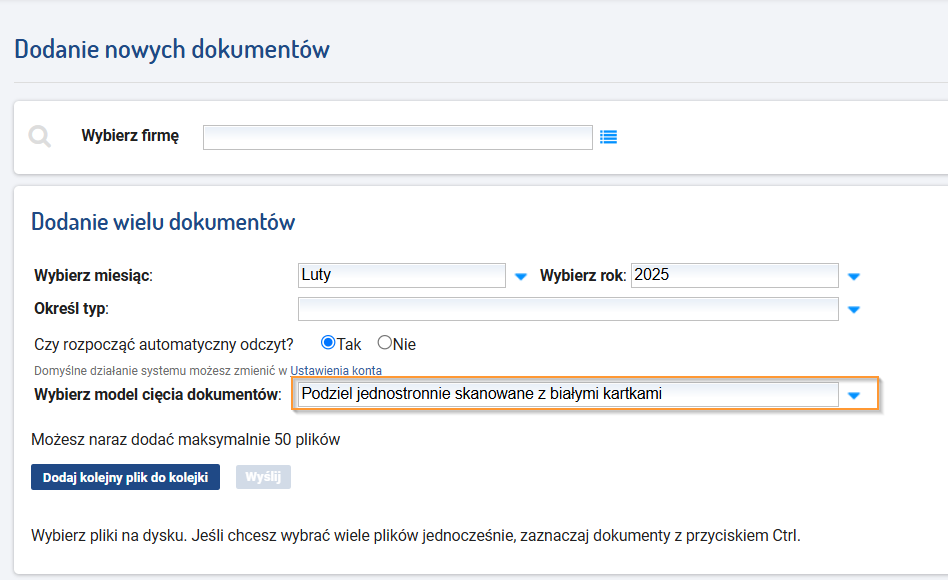The width and height of the screenshot is (948, 580).
Task: Open the Ustawienia konta link
Action: click(x=336, y=370)
